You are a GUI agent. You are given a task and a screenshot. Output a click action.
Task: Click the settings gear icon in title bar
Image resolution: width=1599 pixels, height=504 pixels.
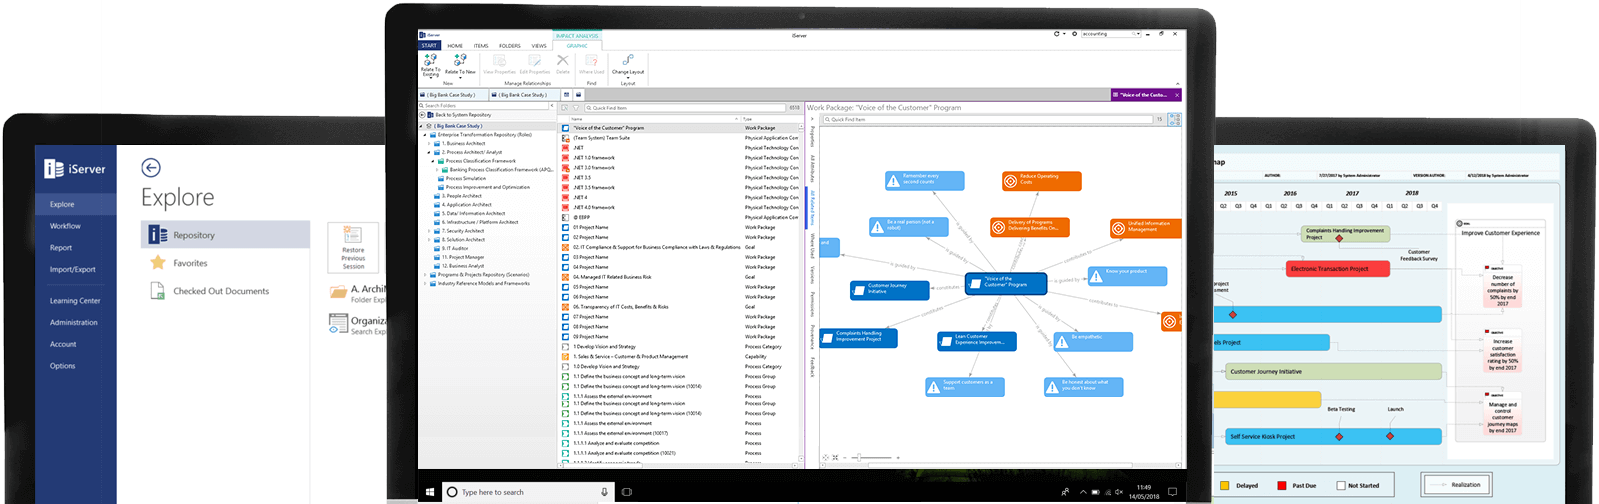click(1075, 34)
